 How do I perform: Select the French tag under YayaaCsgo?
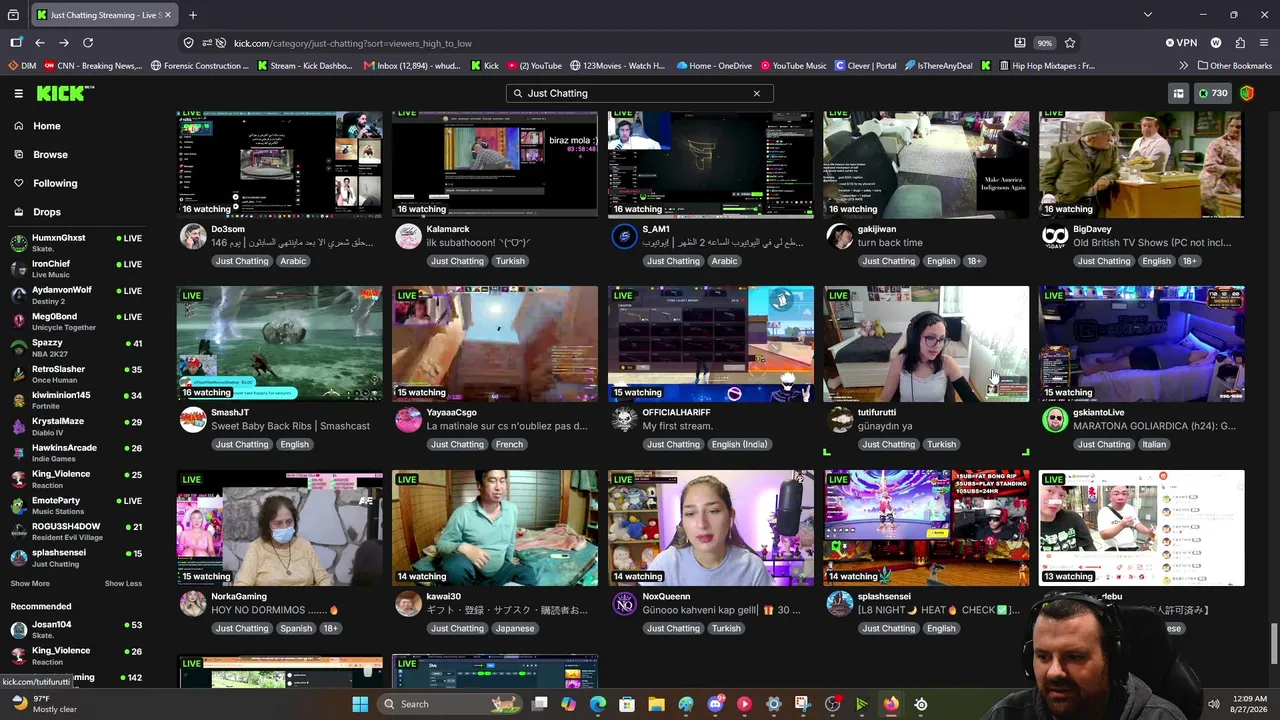pos(509,445)
